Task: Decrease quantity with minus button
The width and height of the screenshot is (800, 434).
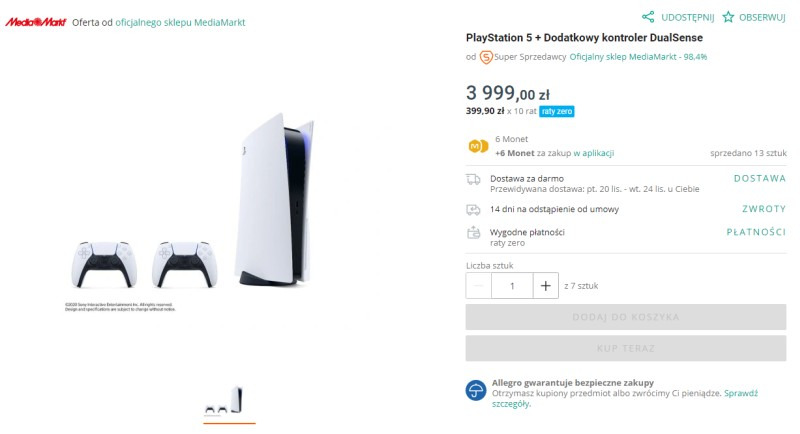Action: coord(479,285)
